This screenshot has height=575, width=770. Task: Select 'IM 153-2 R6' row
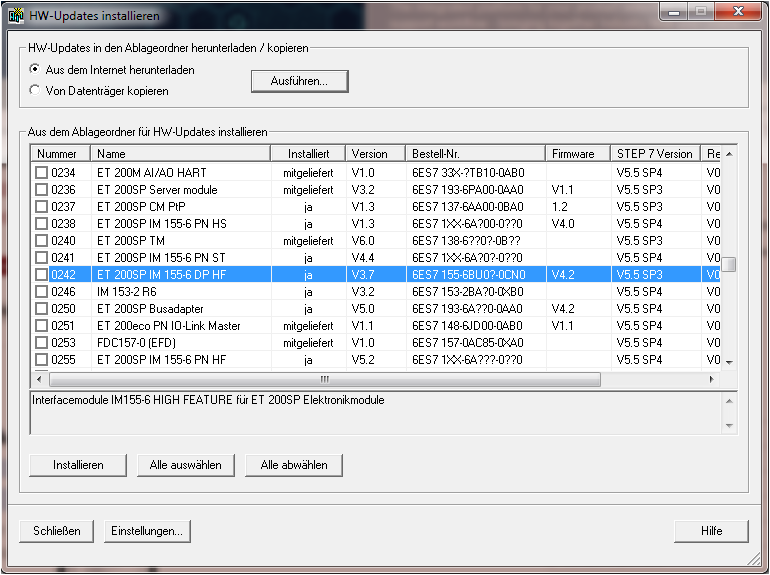point(127,292)
